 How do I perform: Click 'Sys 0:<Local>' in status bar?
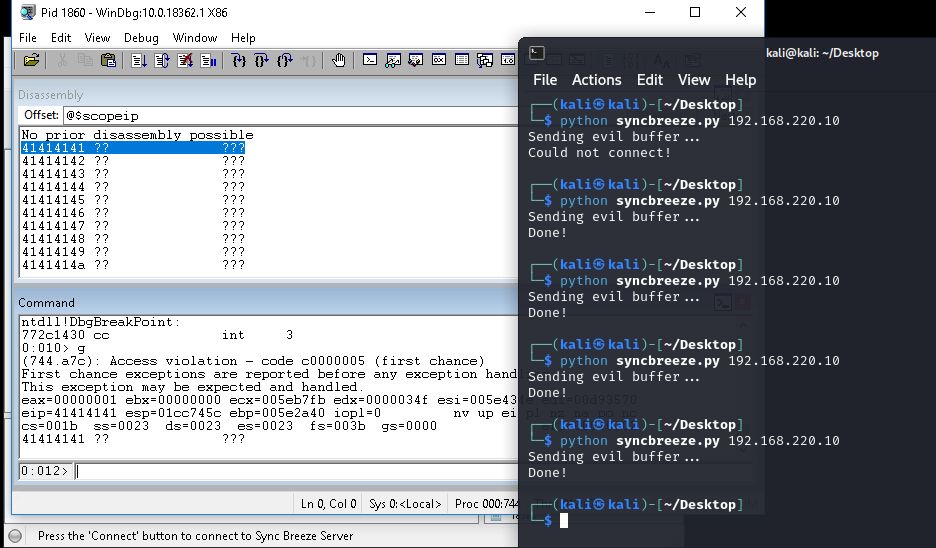[405, 504]
